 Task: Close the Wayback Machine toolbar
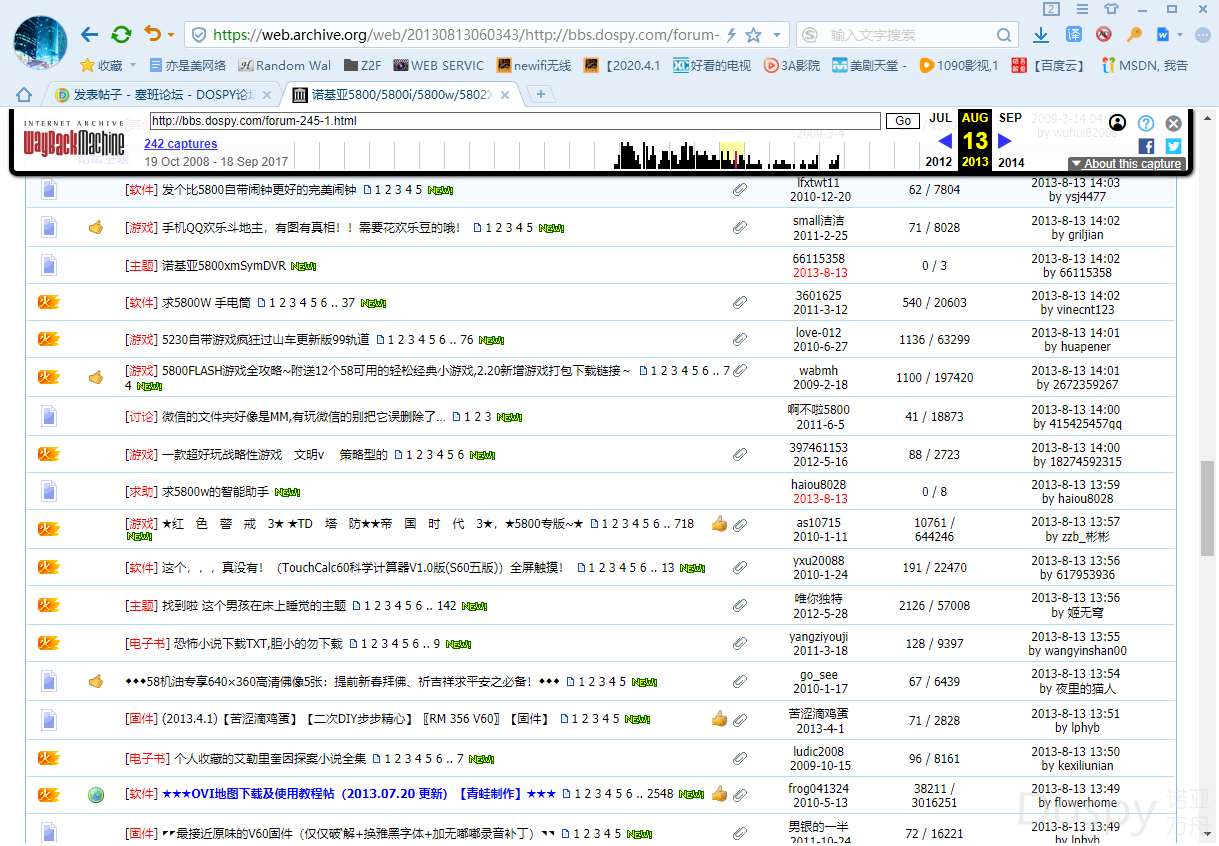(x=1174, y=123)
